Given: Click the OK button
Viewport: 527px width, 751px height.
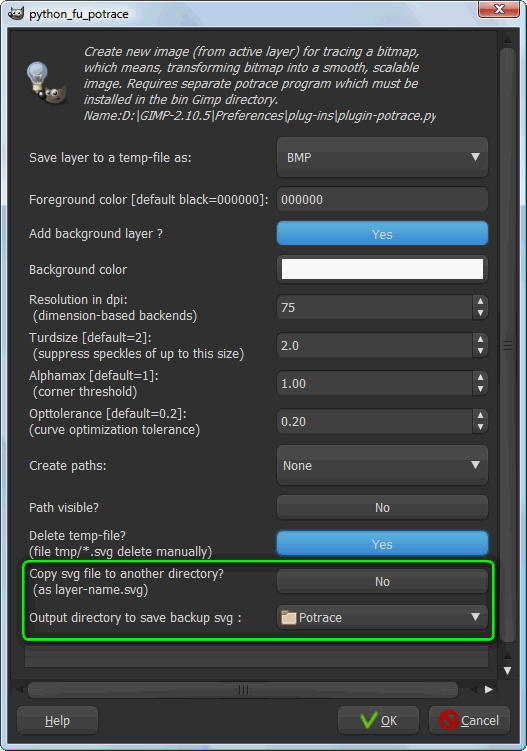Looking at the screenshot, I should (x=378, y=720).
